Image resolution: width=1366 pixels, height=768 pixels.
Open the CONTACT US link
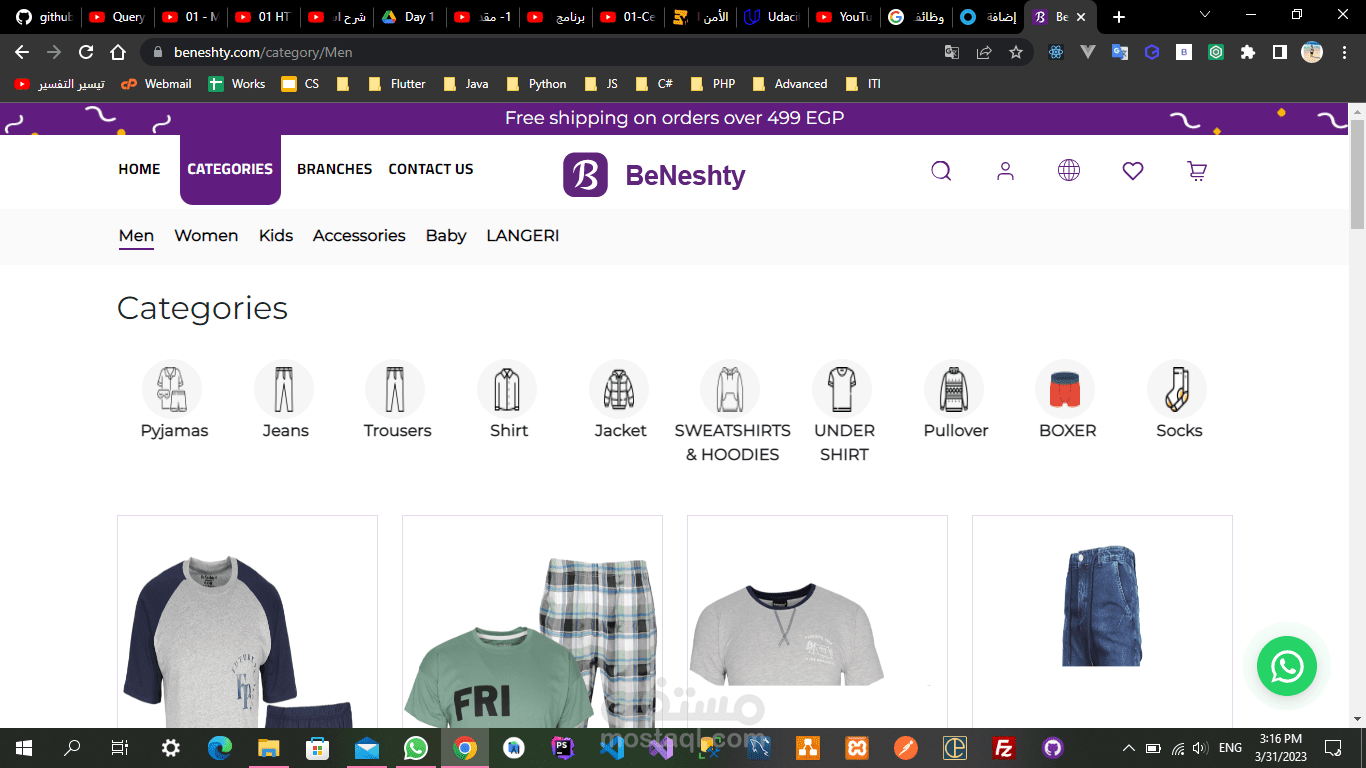click(431, 169)
